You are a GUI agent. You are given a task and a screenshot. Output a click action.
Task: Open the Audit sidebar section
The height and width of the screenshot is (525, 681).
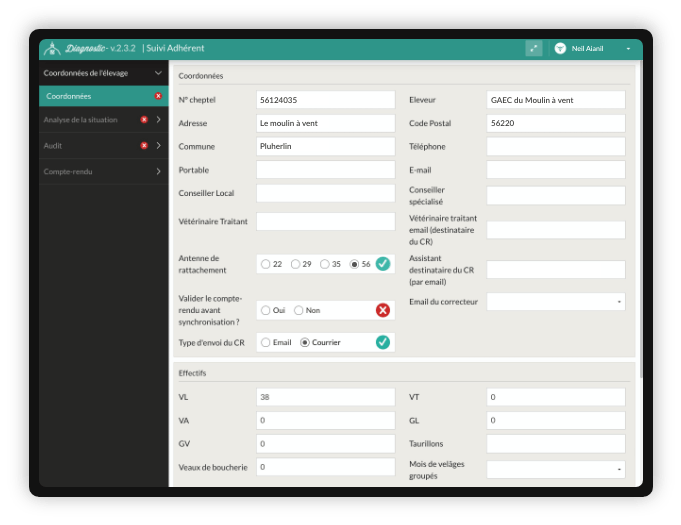click(x=158, y=145)
